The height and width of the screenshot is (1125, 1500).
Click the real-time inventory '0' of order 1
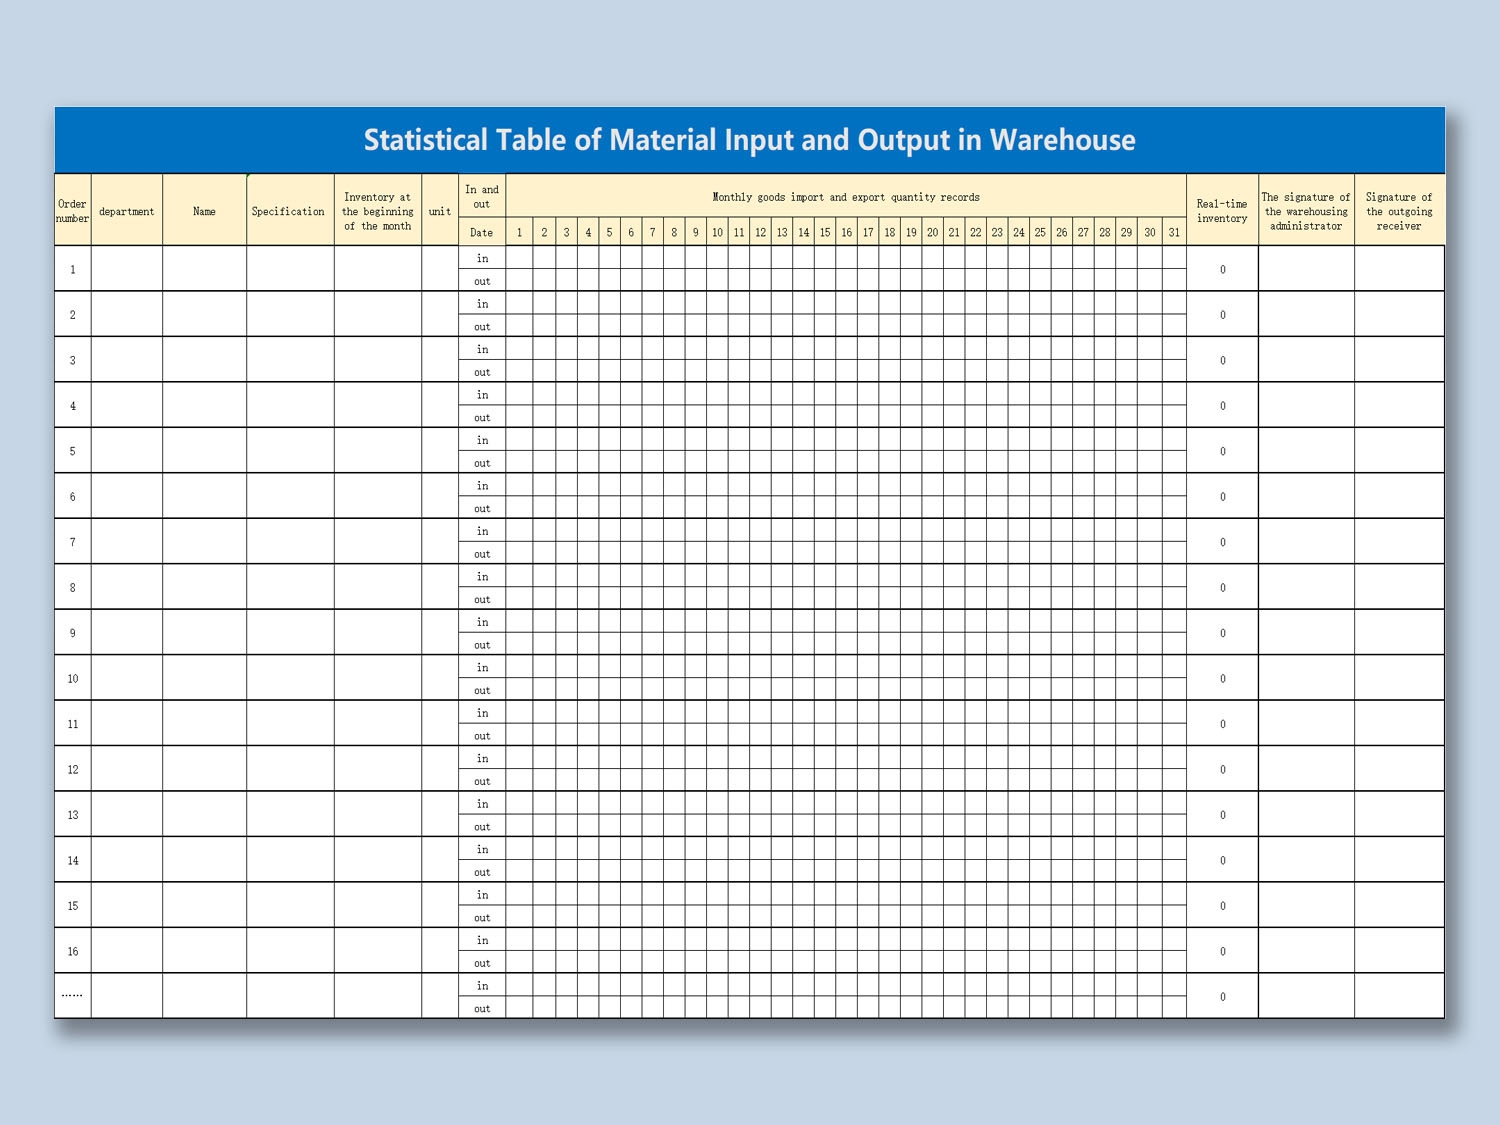pyautogui.click(x=1222, y=269)
